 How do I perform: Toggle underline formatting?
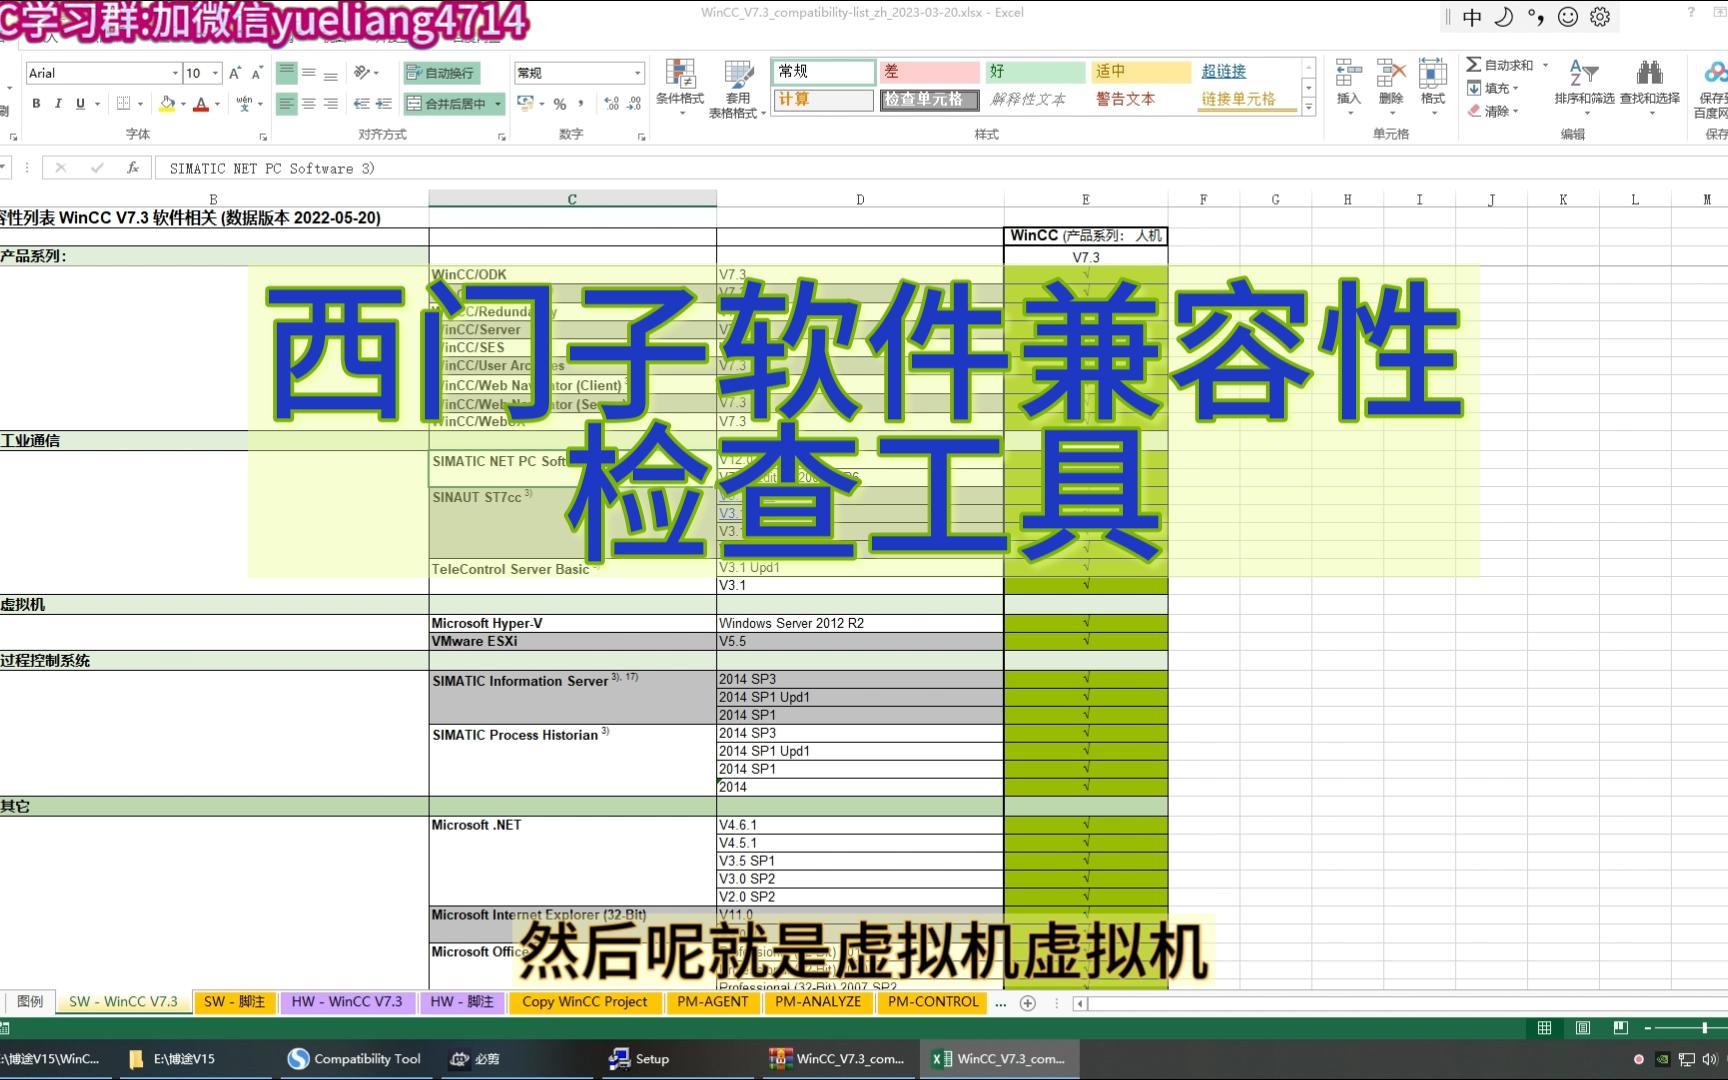click(x=80, y=103)
